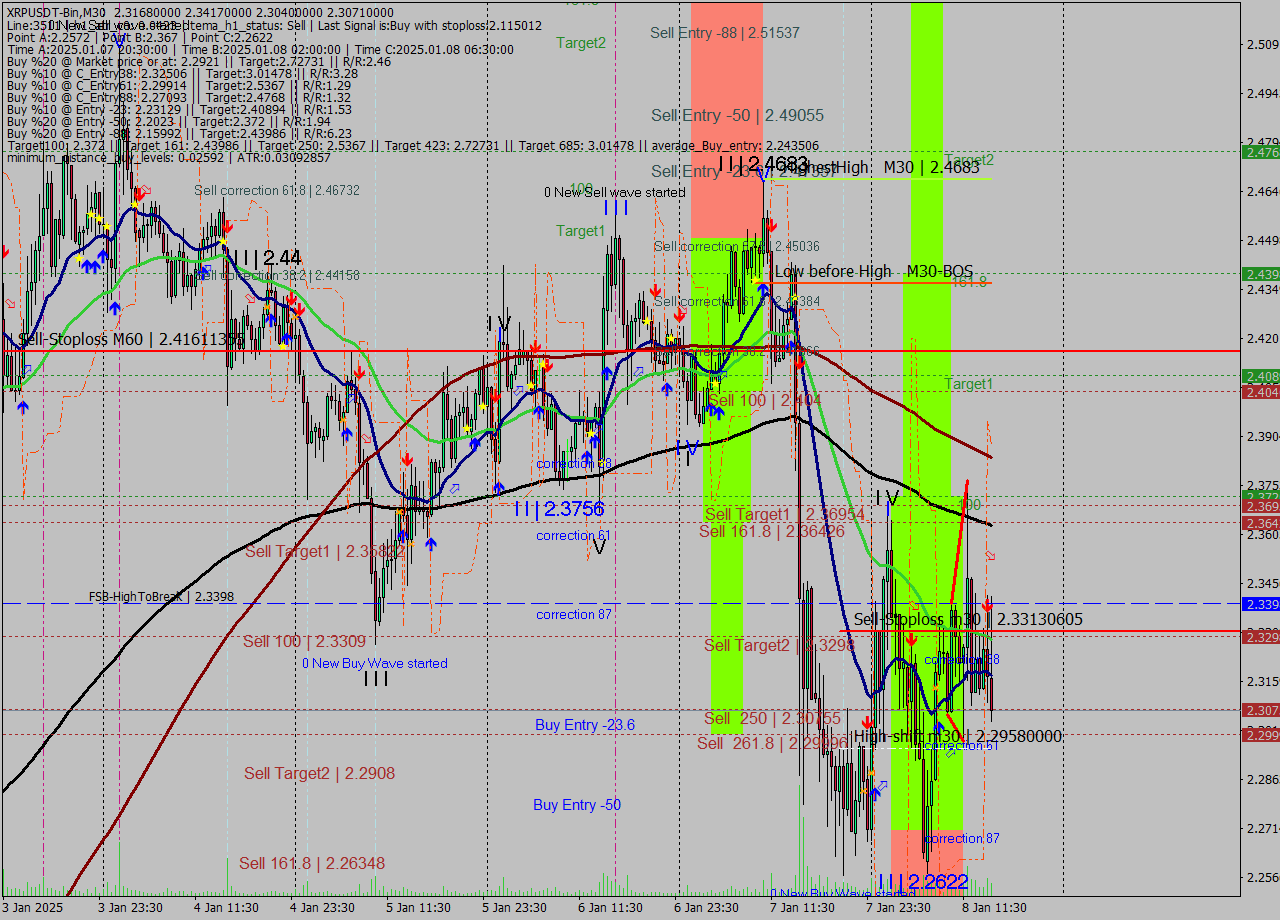The image size is (1280, 920).
Task: Select the 'Buy Entry -50' label
Action: click(577, 805)
